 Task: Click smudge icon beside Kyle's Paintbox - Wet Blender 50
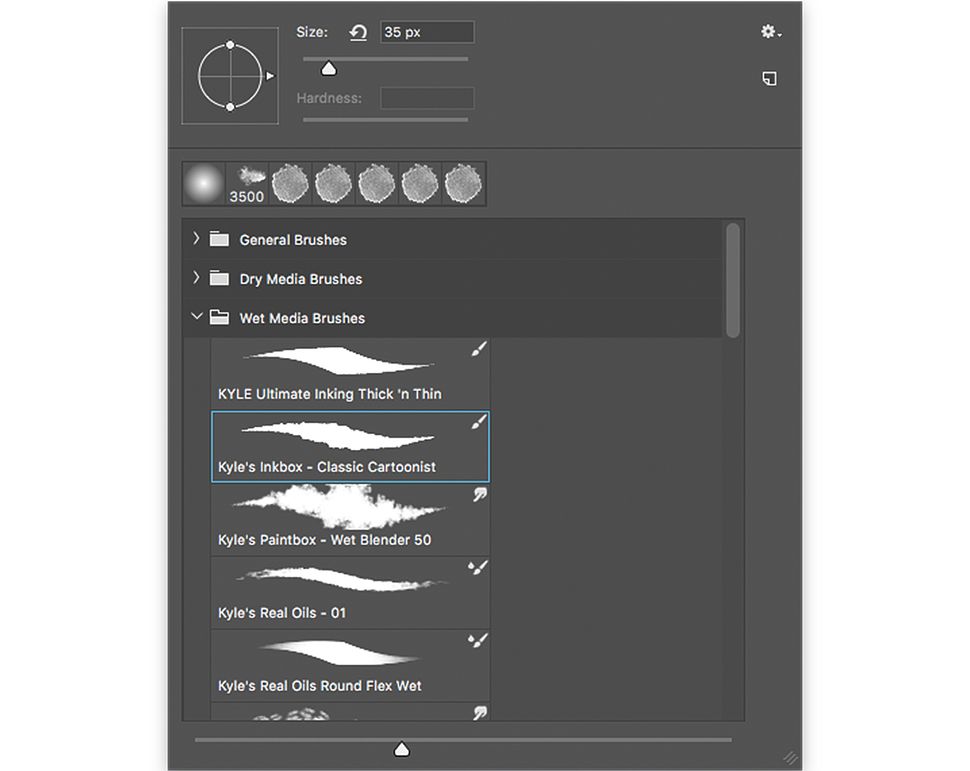tap(479, 494)
